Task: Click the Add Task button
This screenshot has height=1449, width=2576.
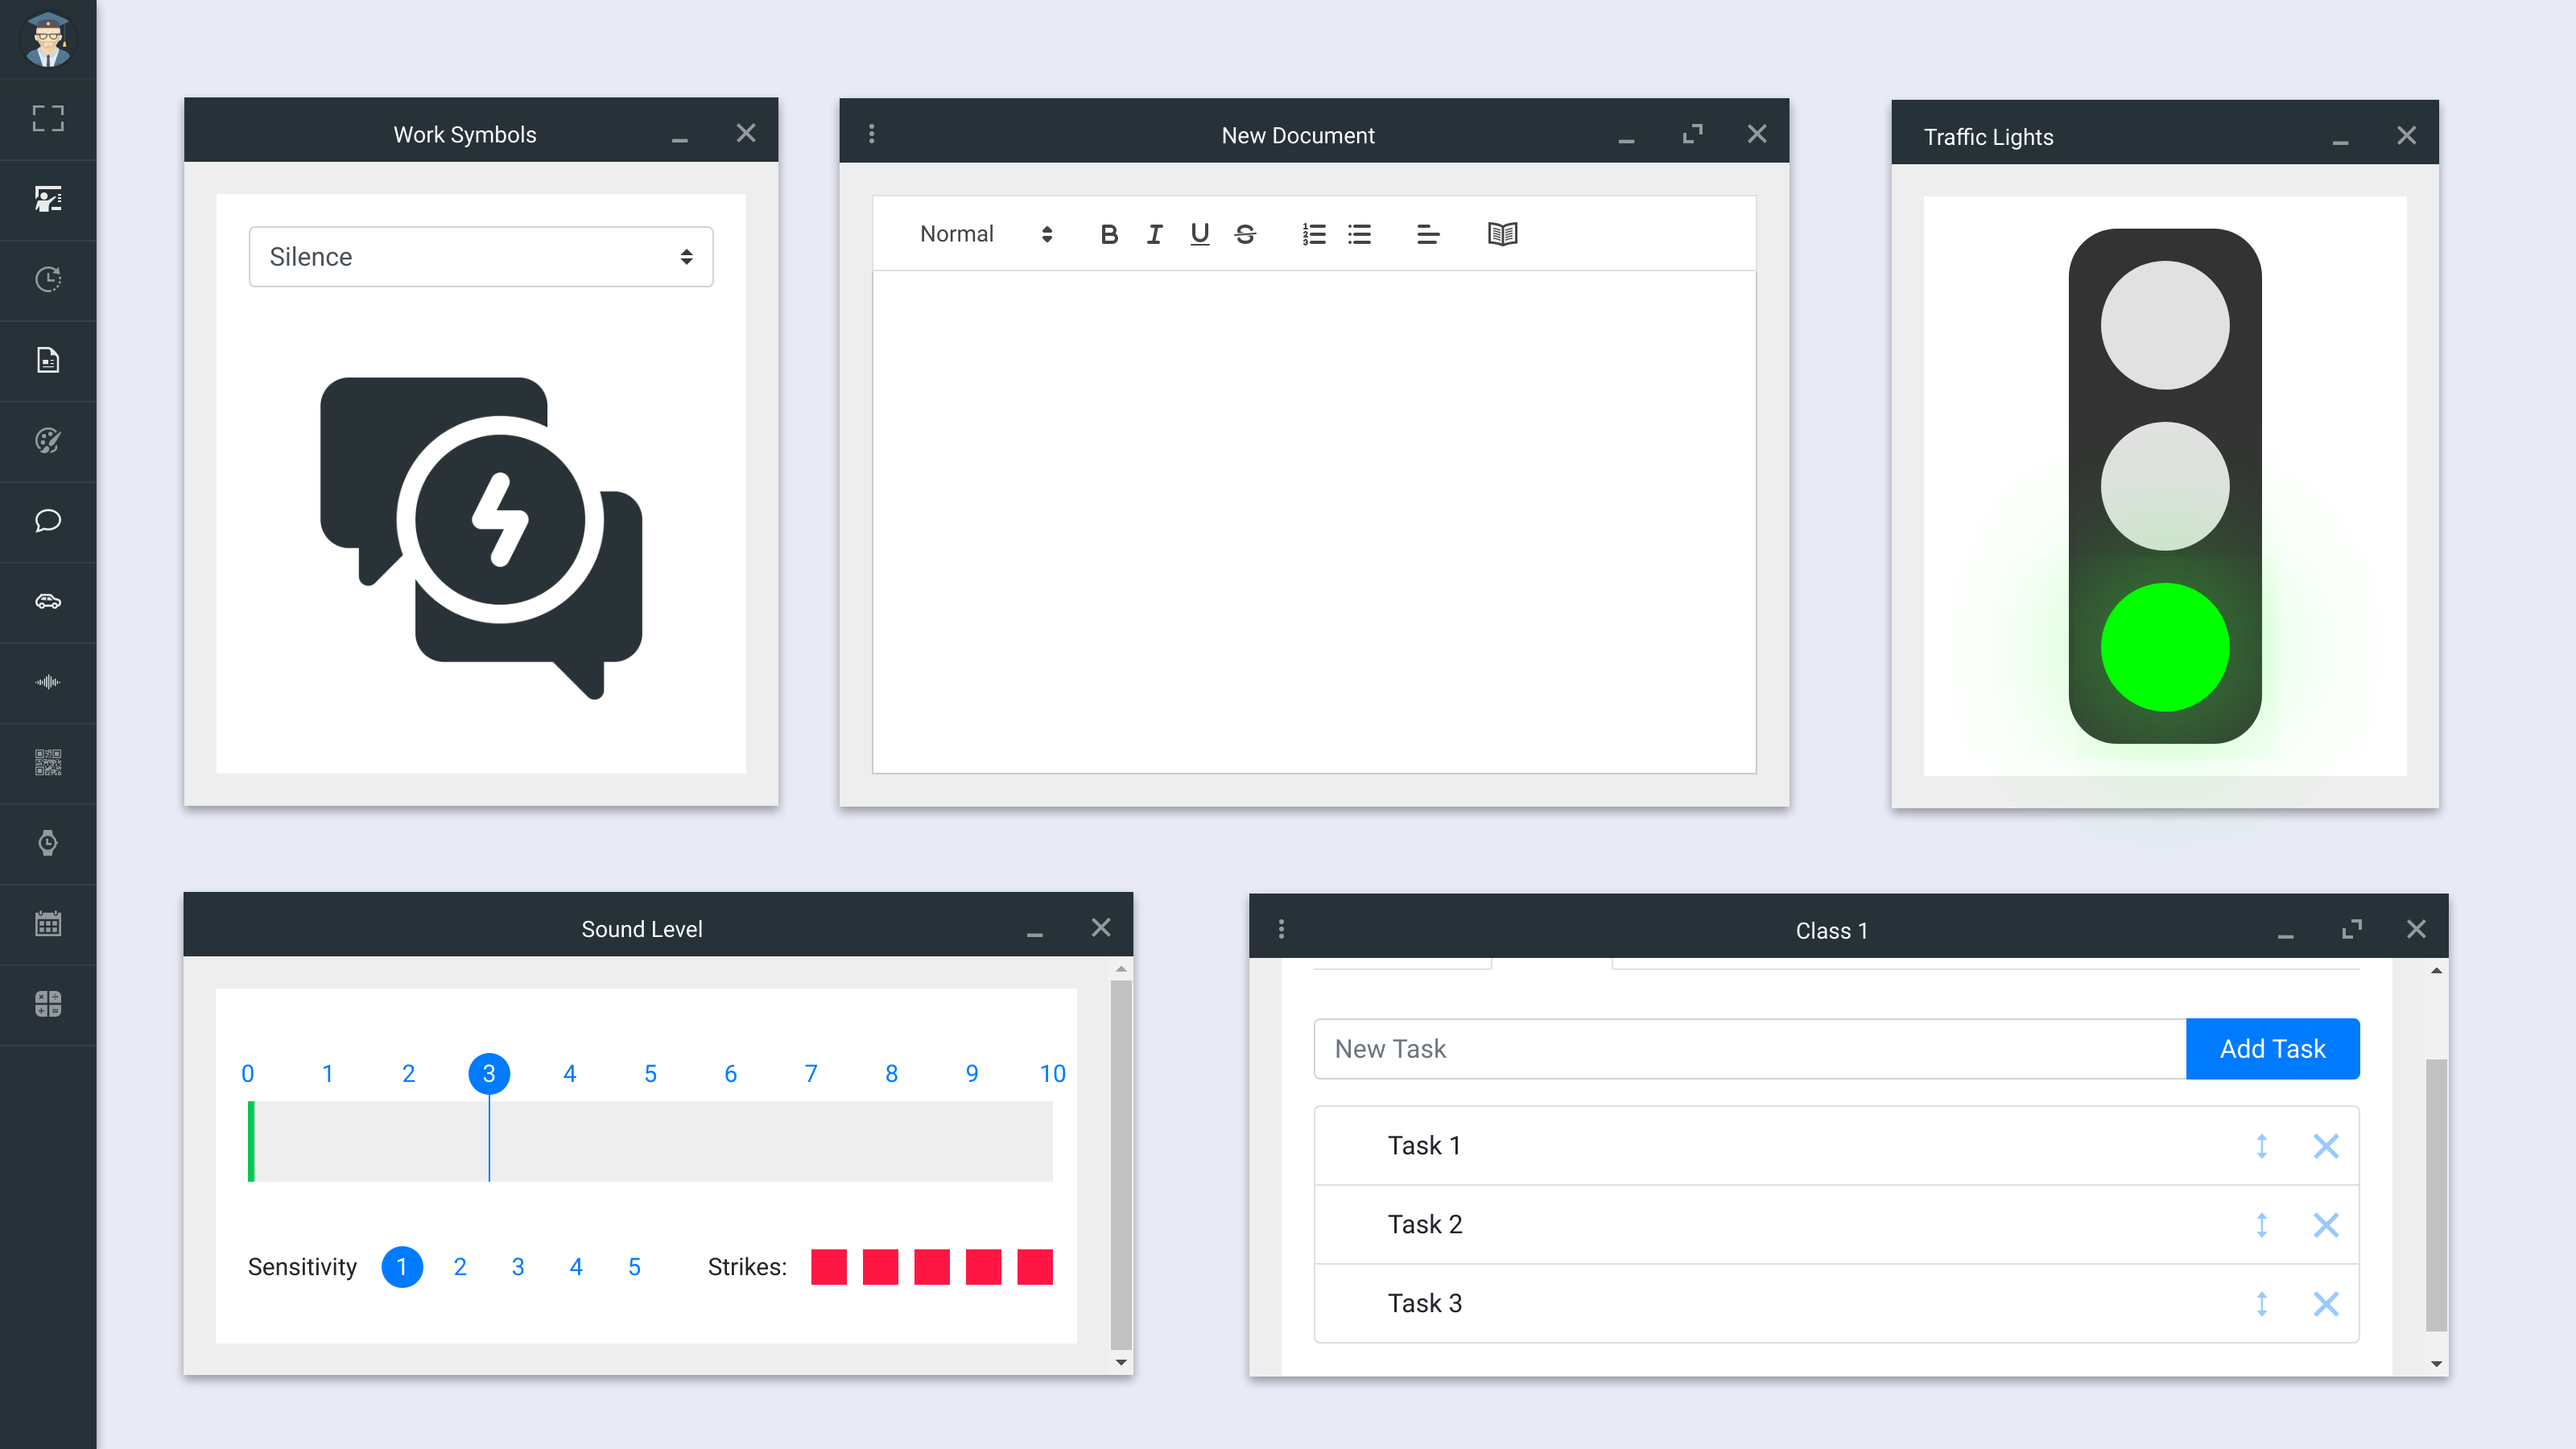Action: [2272, 1049]
